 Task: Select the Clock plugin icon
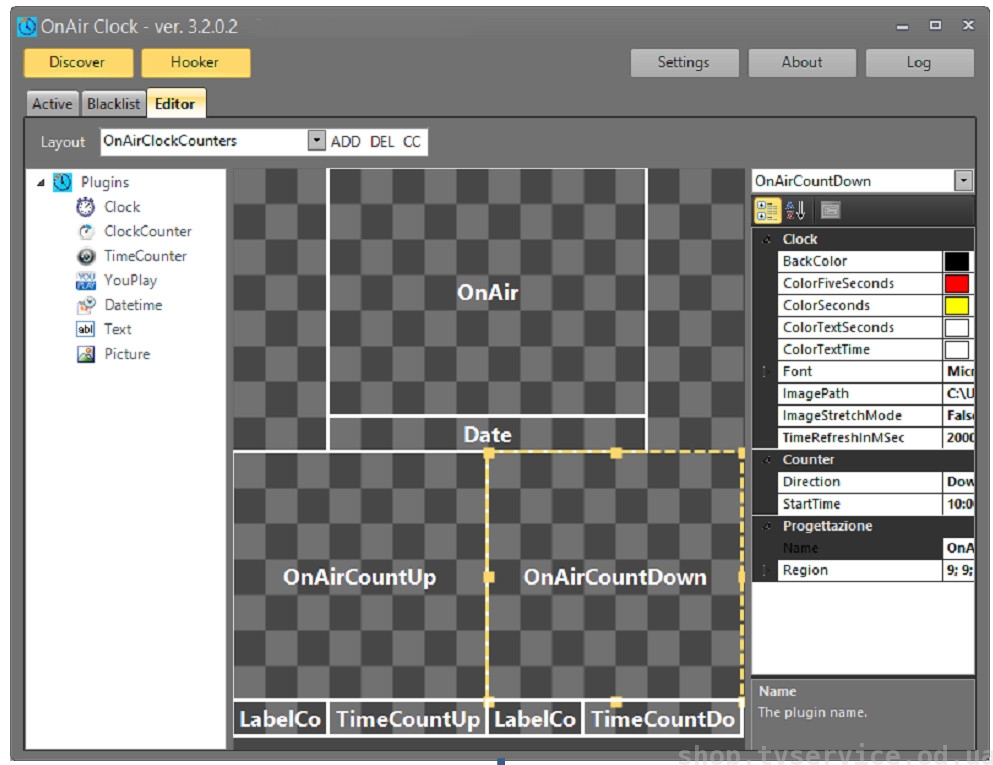click(86, 207)
